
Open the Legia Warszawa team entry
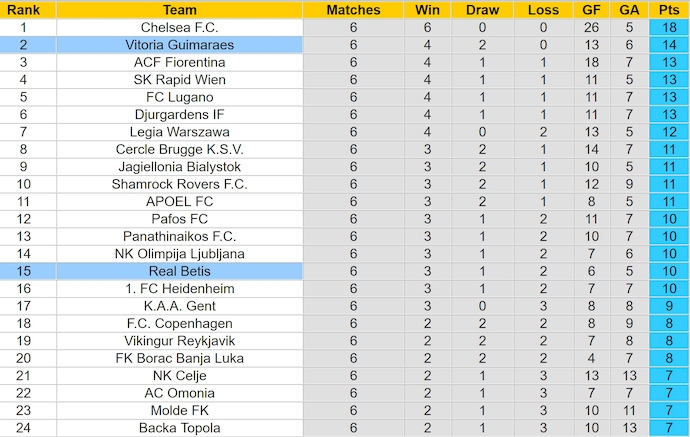[179, 132]
